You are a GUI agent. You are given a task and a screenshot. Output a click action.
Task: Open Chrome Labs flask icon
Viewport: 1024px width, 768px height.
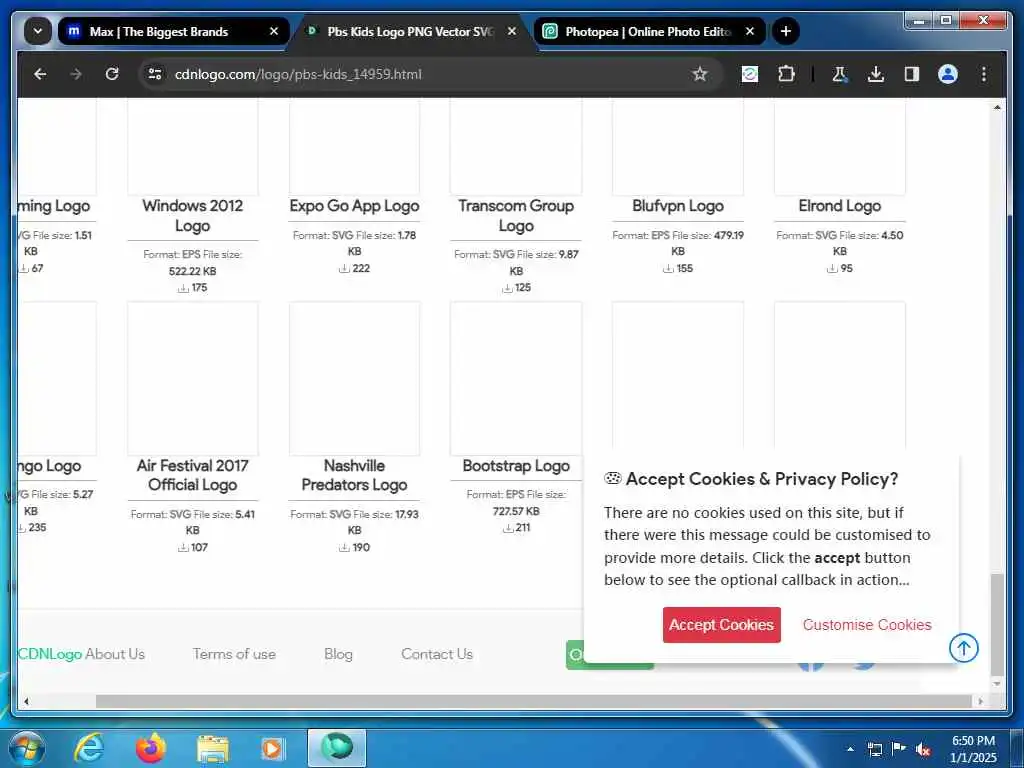click(x=840, y=74)
